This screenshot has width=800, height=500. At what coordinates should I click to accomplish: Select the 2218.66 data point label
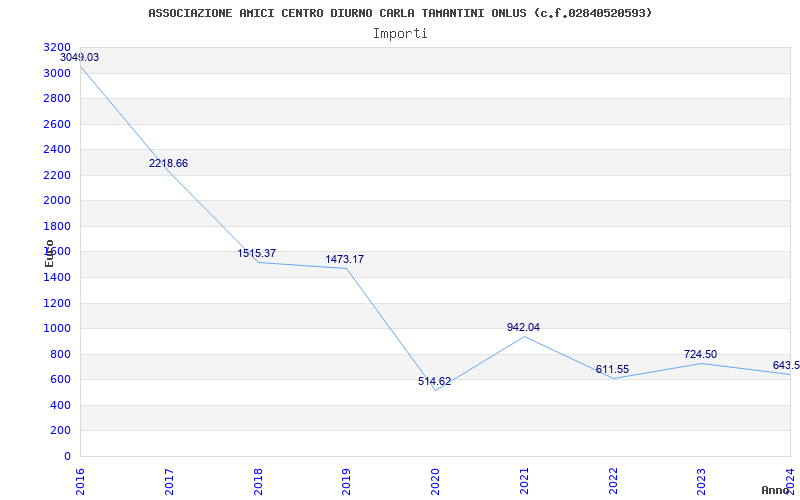(x=168, y=163)
